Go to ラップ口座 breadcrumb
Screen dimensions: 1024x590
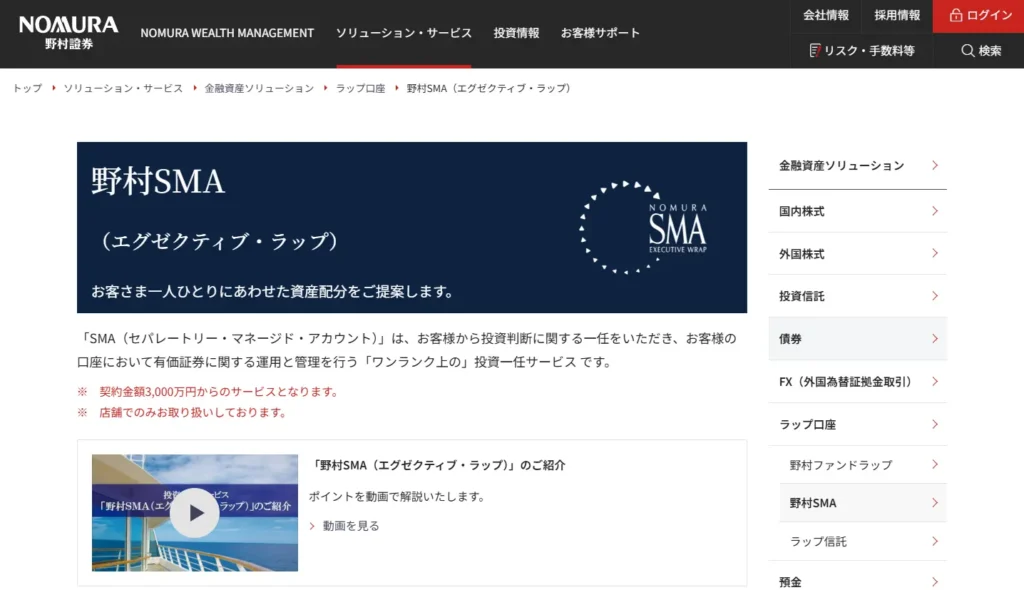[360, 88]
